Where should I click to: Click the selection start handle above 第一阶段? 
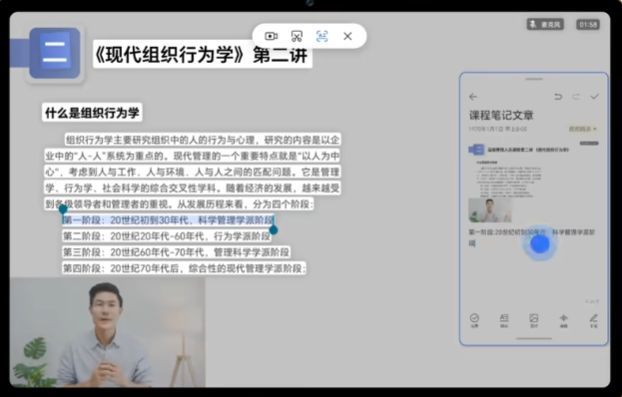point(63,209)
